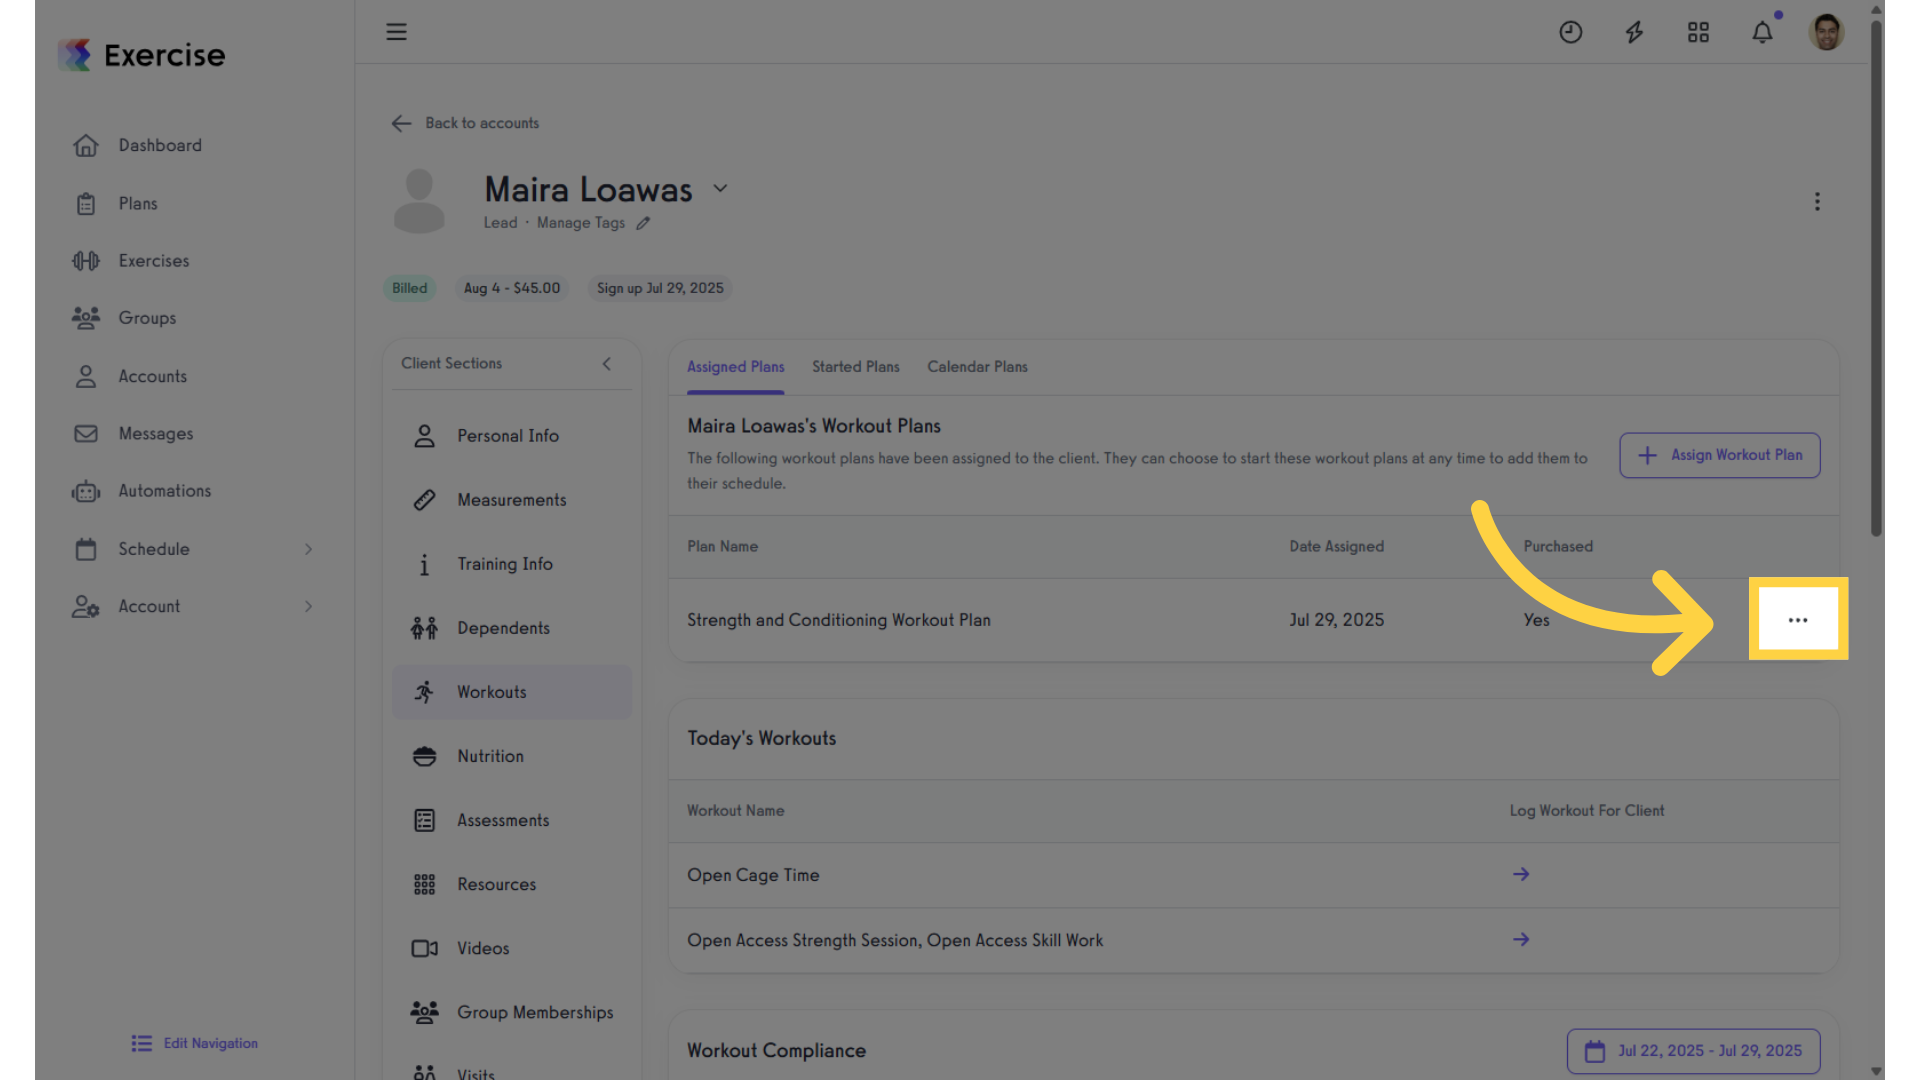Go back to accounts link
This screenshot has width=1920, height=1080.
[x=466, y=123]
